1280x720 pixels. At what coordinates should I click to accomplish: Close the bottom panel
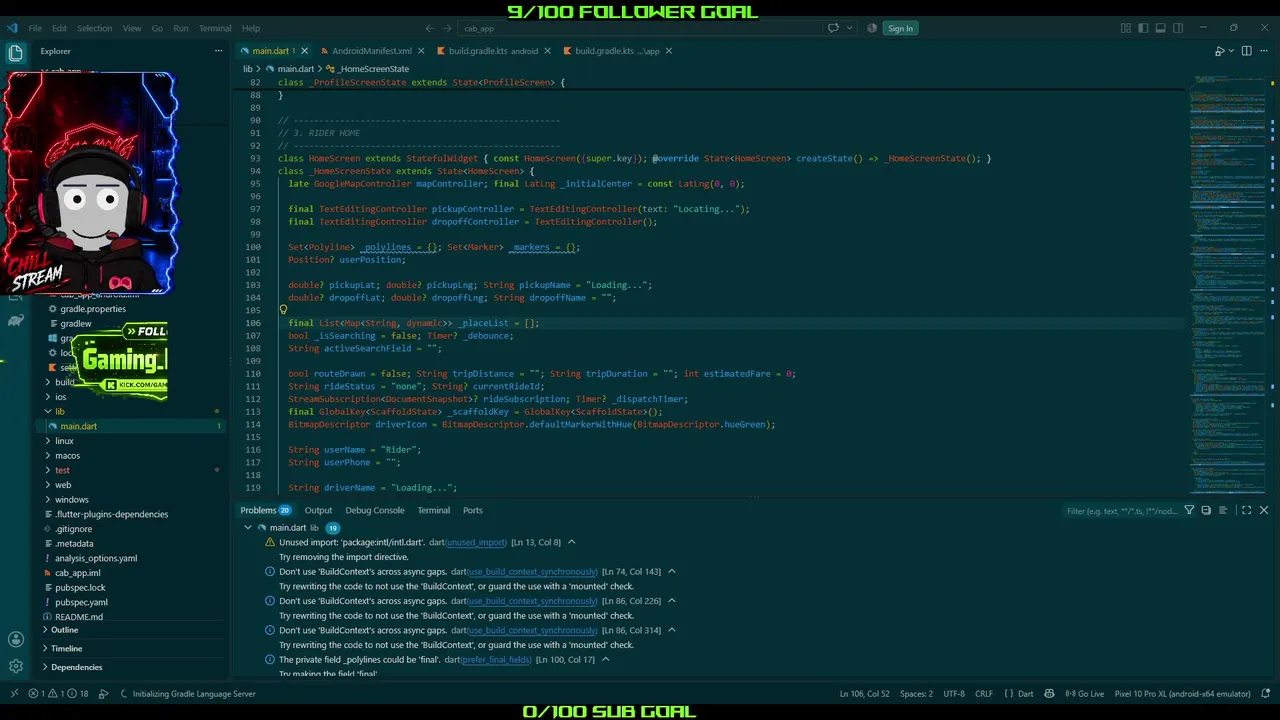pos(1264,510)
